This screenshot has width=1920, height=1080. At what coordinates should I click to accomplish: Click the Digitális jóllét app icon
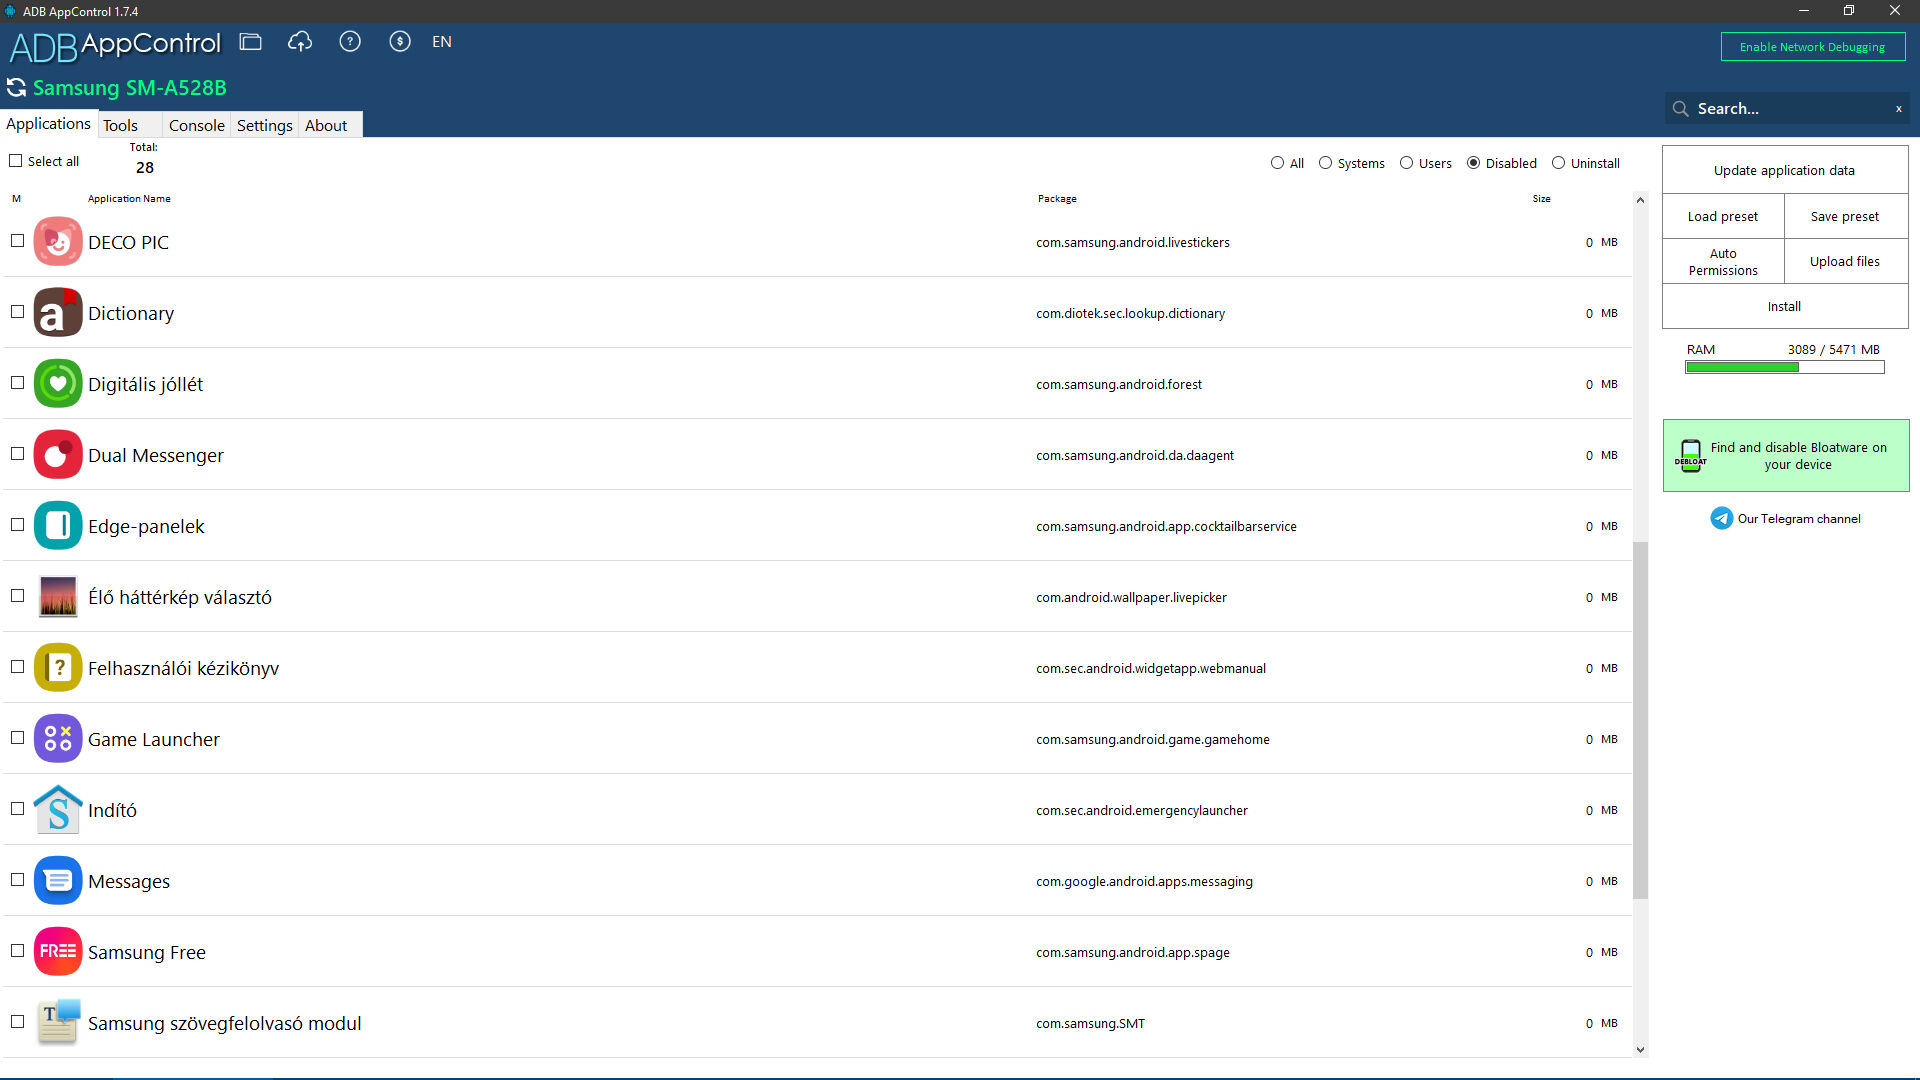click(x=58, y=384)
